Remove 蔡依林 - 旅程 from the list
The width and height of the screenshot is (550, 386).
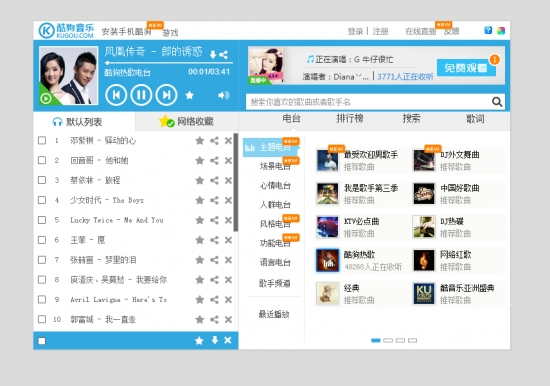(x=228, y=180)
